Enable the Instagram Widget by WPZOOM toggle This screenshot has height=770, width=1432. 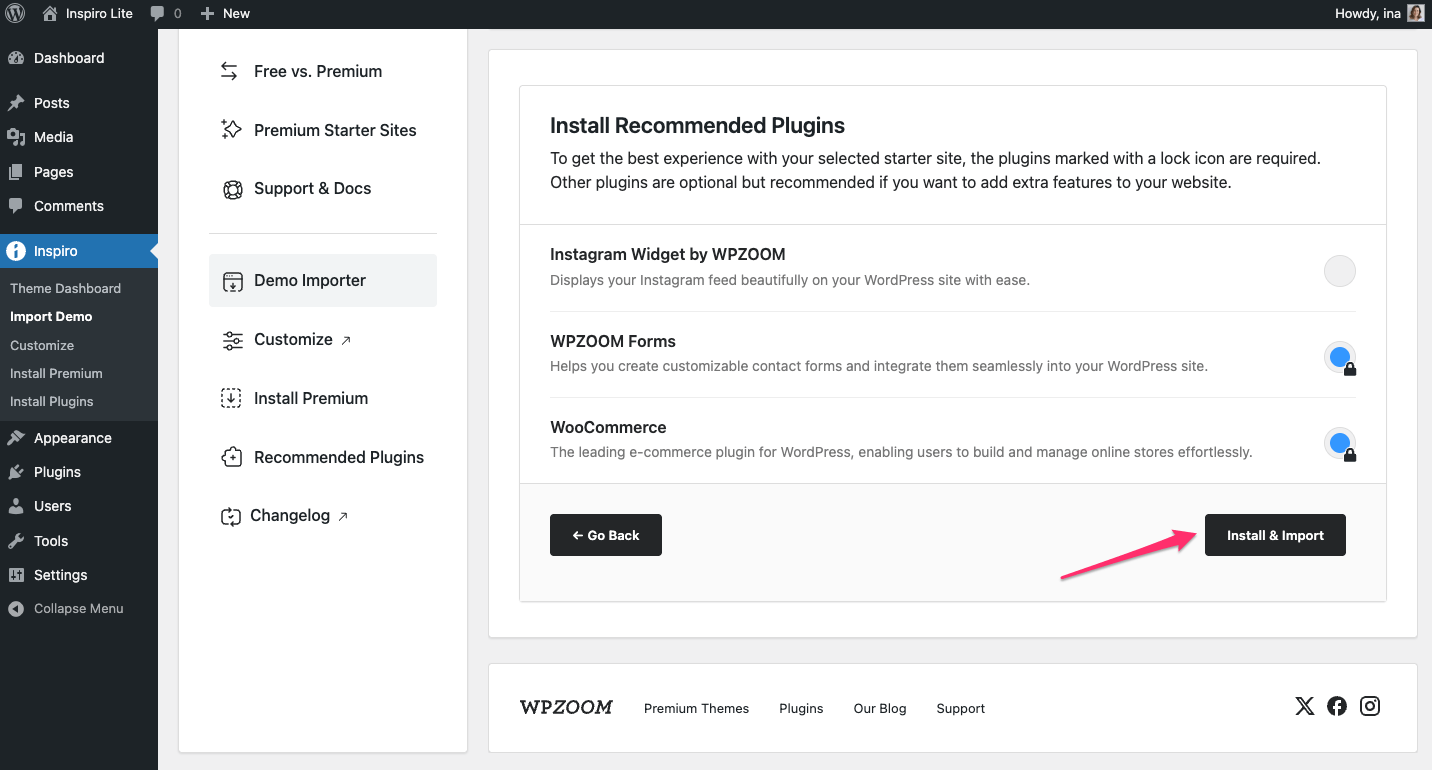1339,271
